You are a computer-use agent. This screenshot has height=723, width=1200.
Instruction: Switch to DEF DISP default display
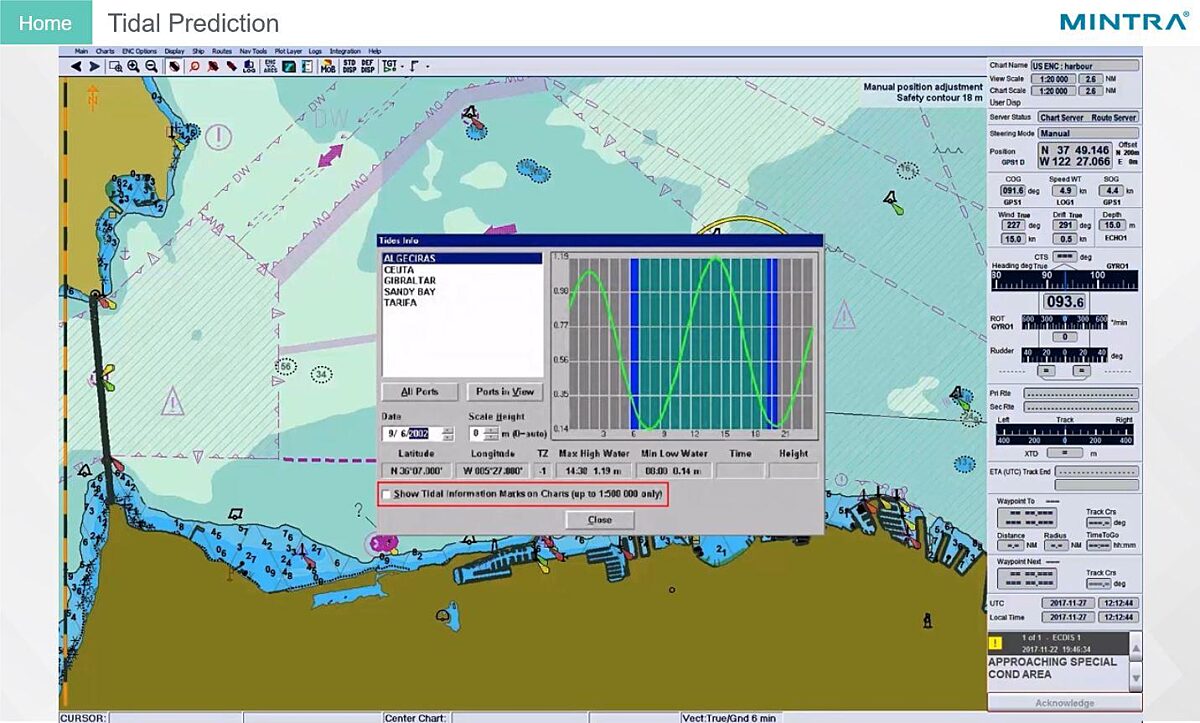point(368,66)
